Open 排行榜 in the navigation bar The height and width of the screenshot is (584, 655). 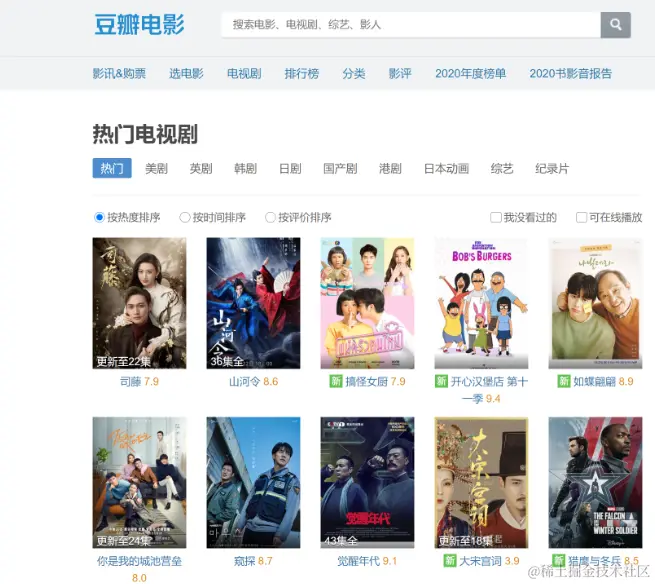[x=302, y=74]
